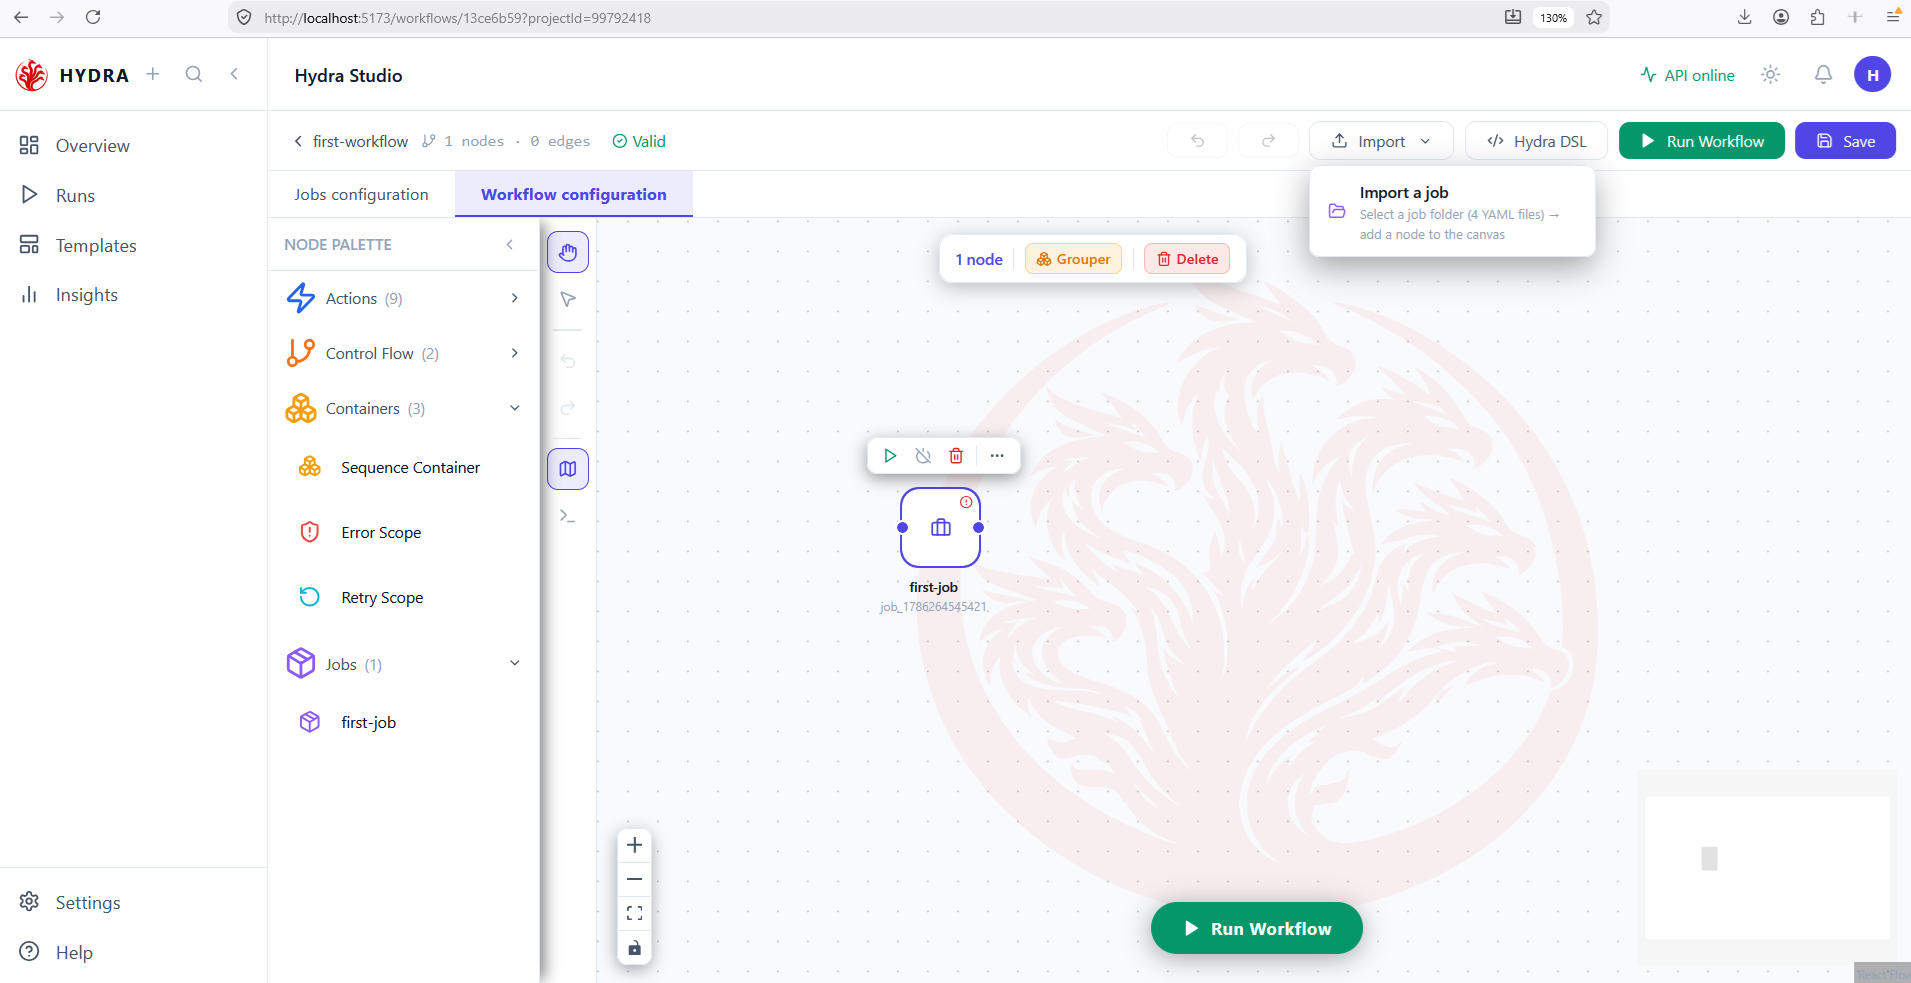Disable the node using slashed icon
1911x983 pixels.
(x=923, y=456)
